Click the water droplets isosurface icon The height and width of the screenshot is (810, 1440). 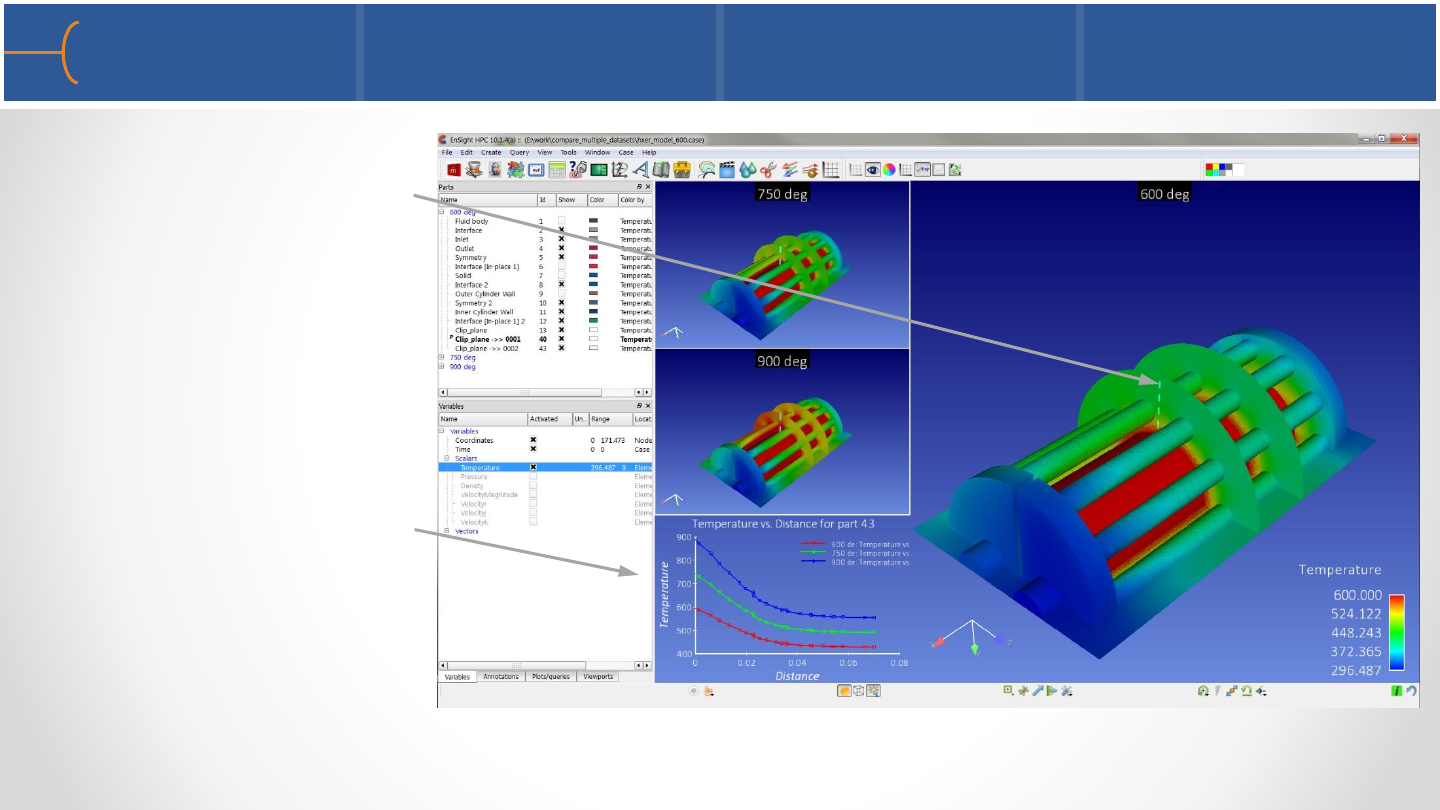coord(747,170)
